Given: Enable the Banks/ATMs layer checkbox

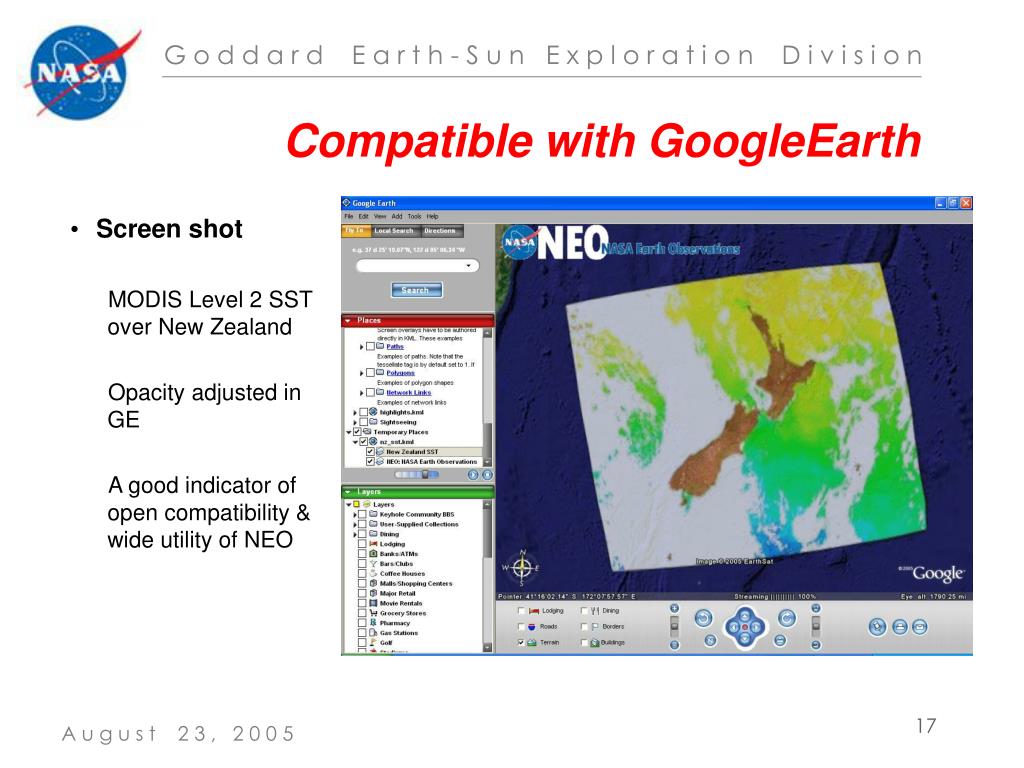Looking at the screenshot, I should coord(362,554).
